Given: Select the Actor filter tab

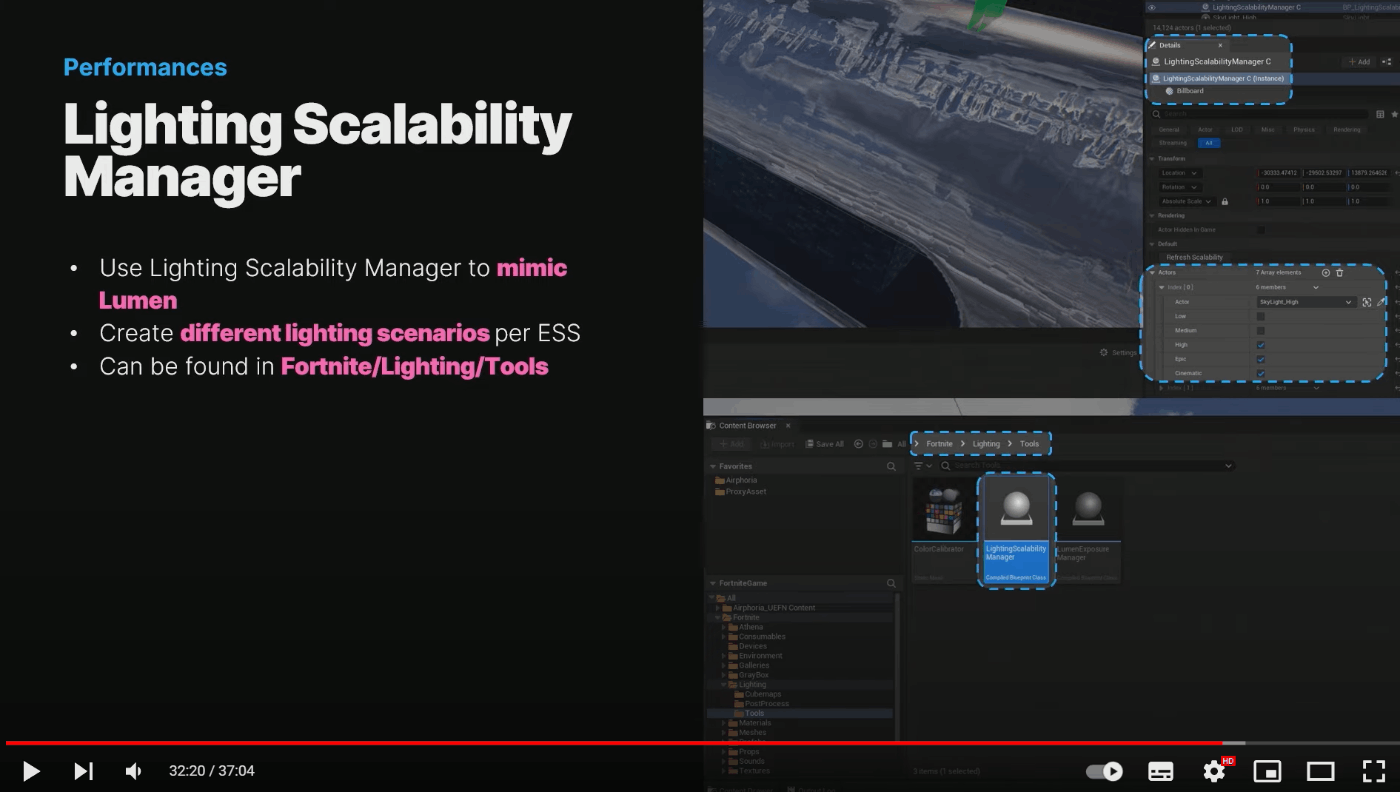Looking at the screenshot, I should pyautogui.click(x=1205, y=130).
